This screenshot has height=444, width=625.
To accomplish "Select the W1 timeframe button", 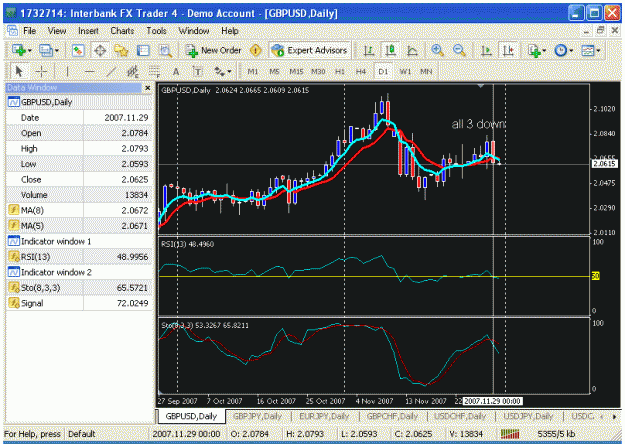I will 405,72.
